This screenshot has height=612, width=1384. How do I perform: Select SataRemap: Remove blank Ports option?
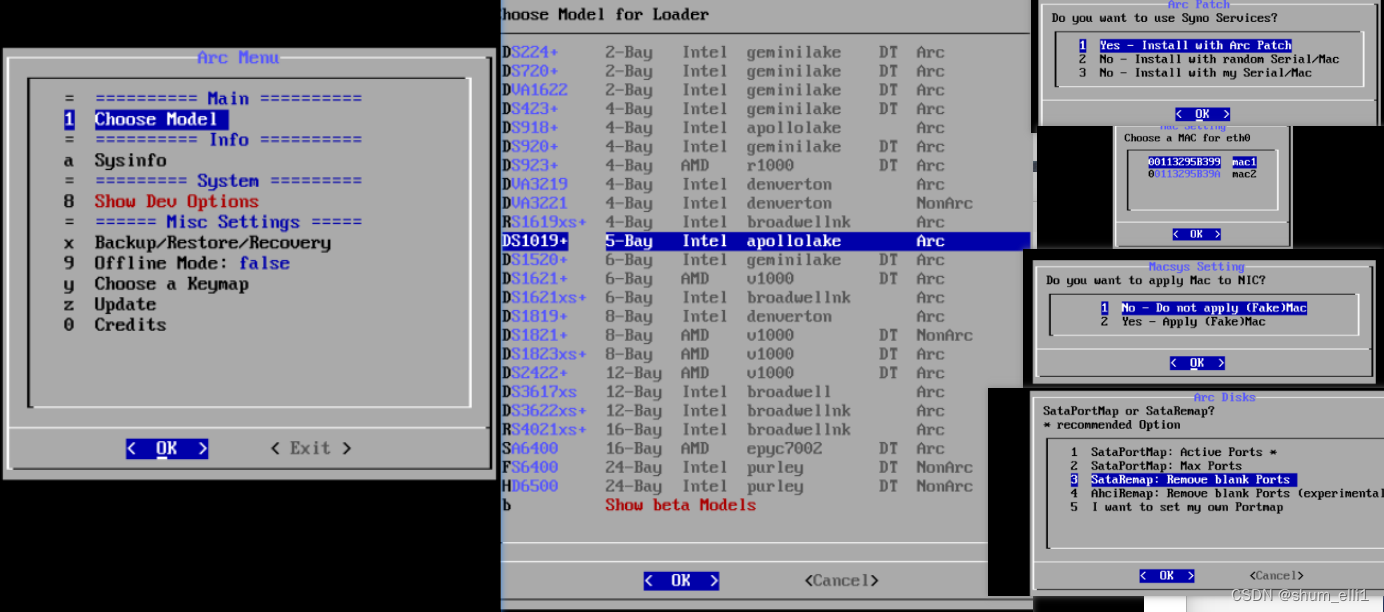[1183, 480]
